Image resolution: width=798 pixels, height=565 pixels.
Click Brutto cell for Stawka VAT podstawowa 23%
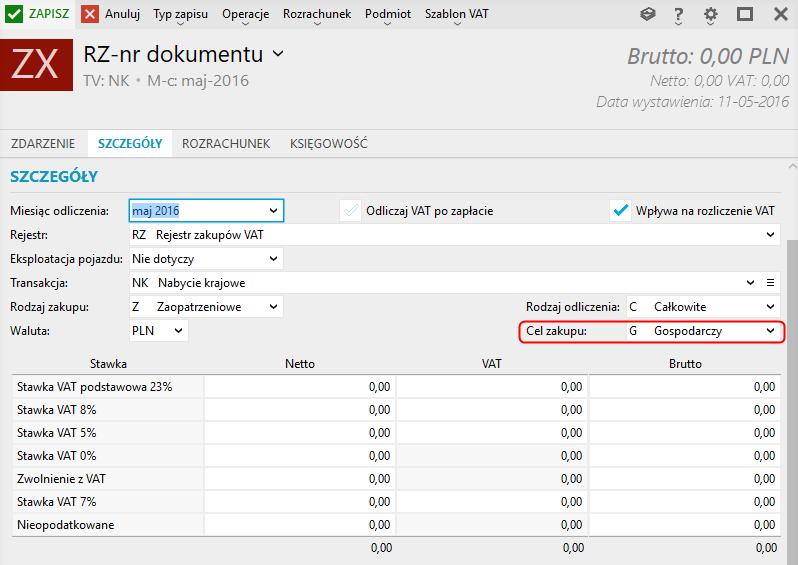click(x=685, y=387)
